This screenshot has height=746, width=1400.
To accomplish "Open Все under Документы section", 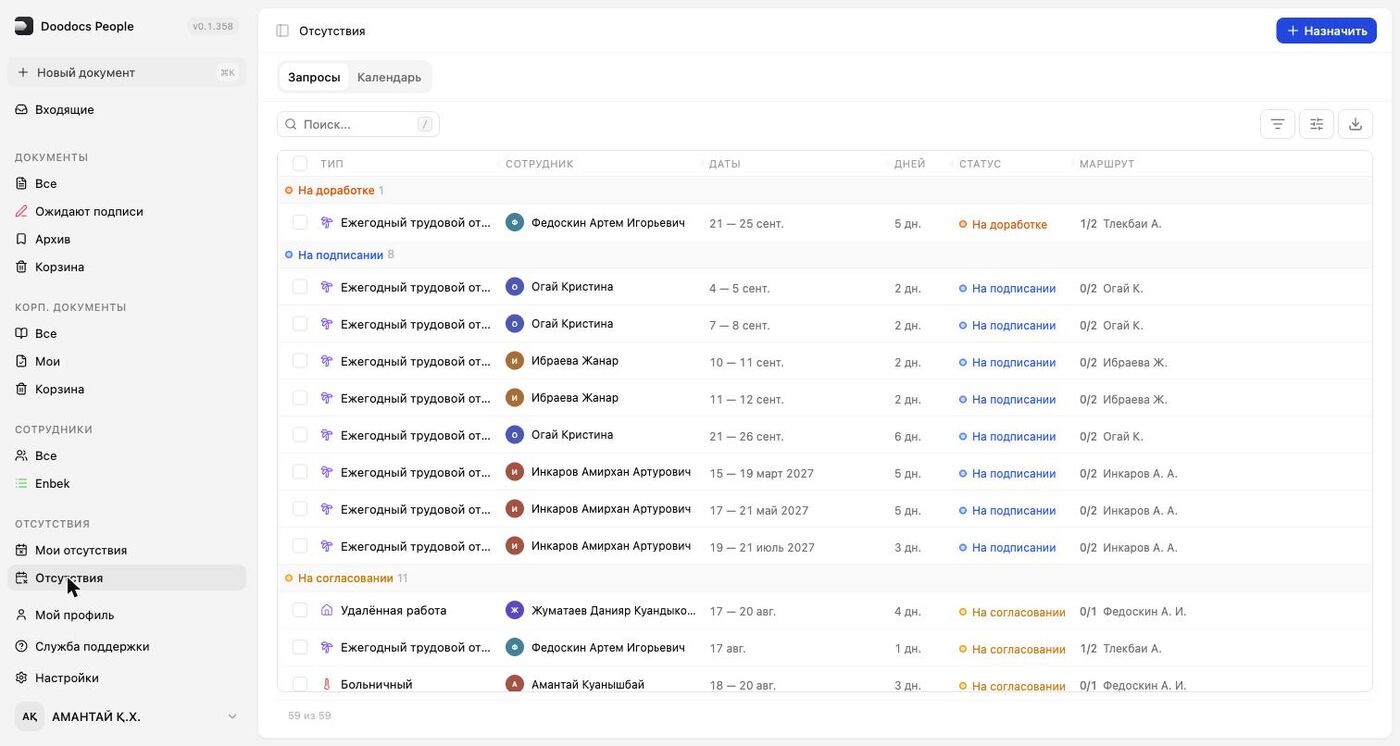I will tap(126, 183).
